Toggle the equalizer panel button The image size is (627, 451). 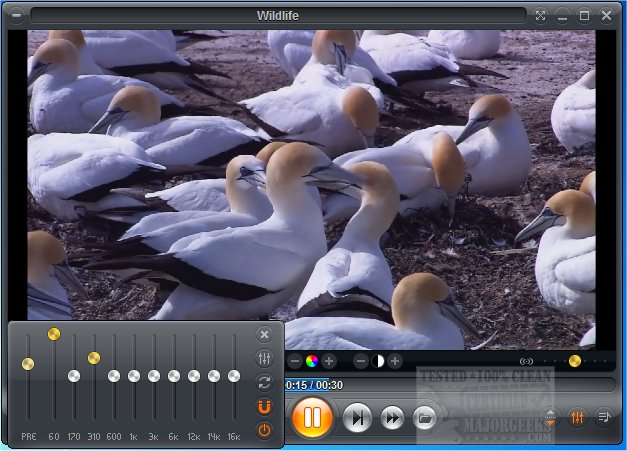(578, 417)
